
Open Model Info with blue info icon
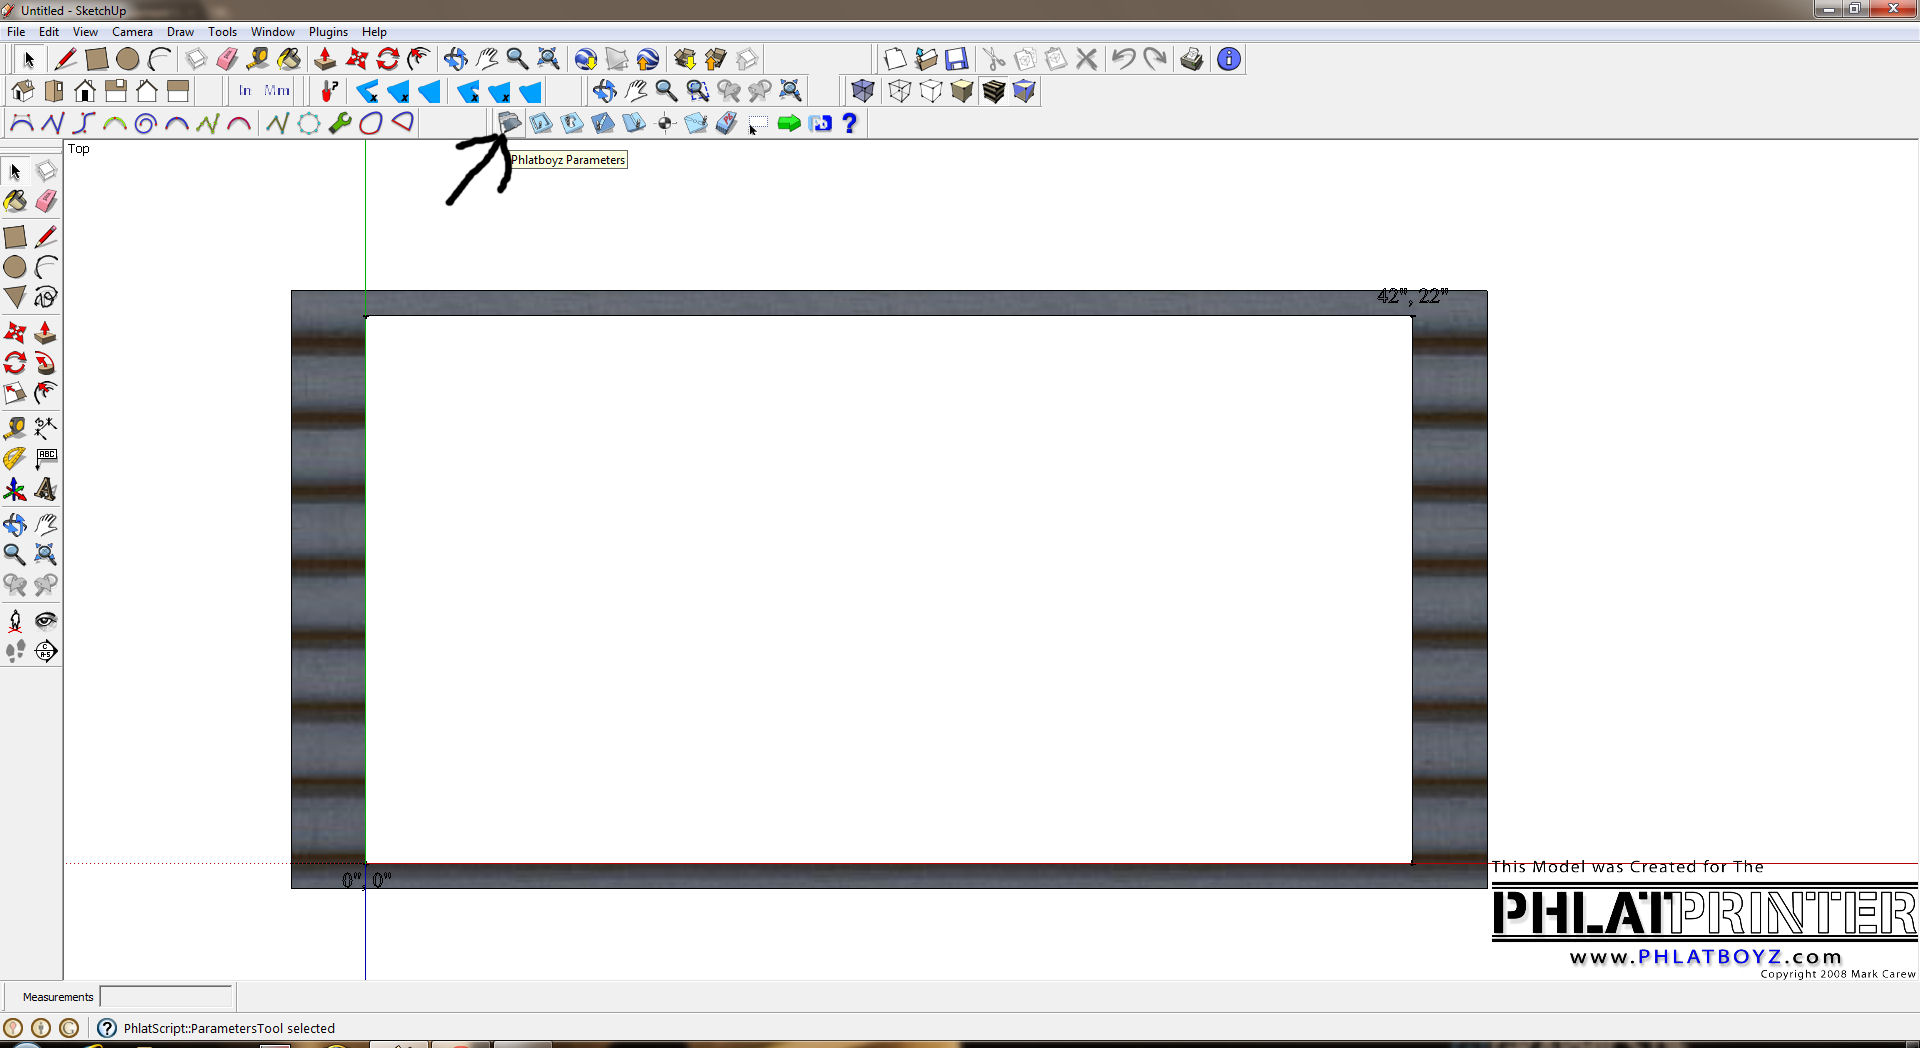coord(1229,59)
